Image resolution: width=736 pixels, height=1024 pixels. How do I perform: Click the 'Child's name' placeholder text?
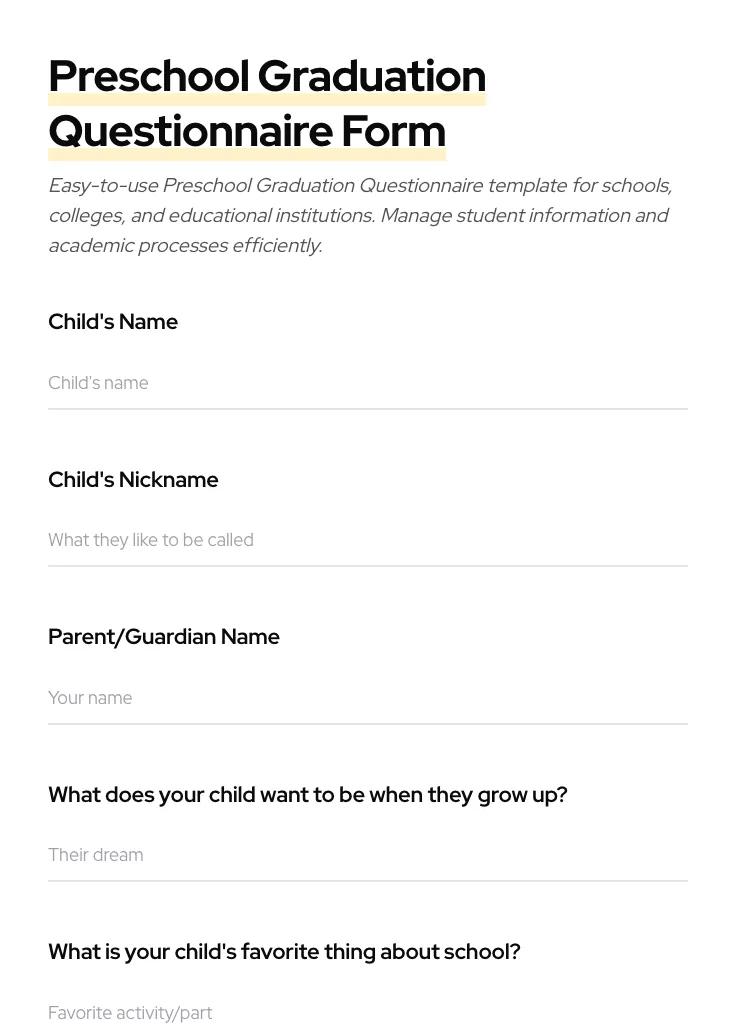coord(98,383)
